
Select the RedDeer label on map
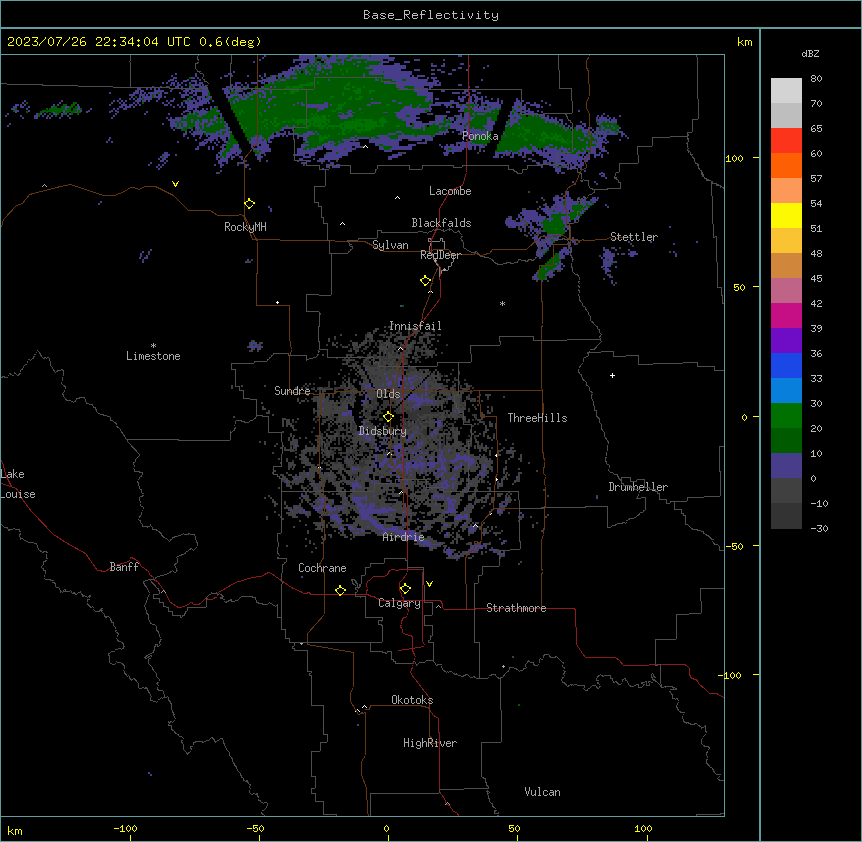[x=440, y=255]
